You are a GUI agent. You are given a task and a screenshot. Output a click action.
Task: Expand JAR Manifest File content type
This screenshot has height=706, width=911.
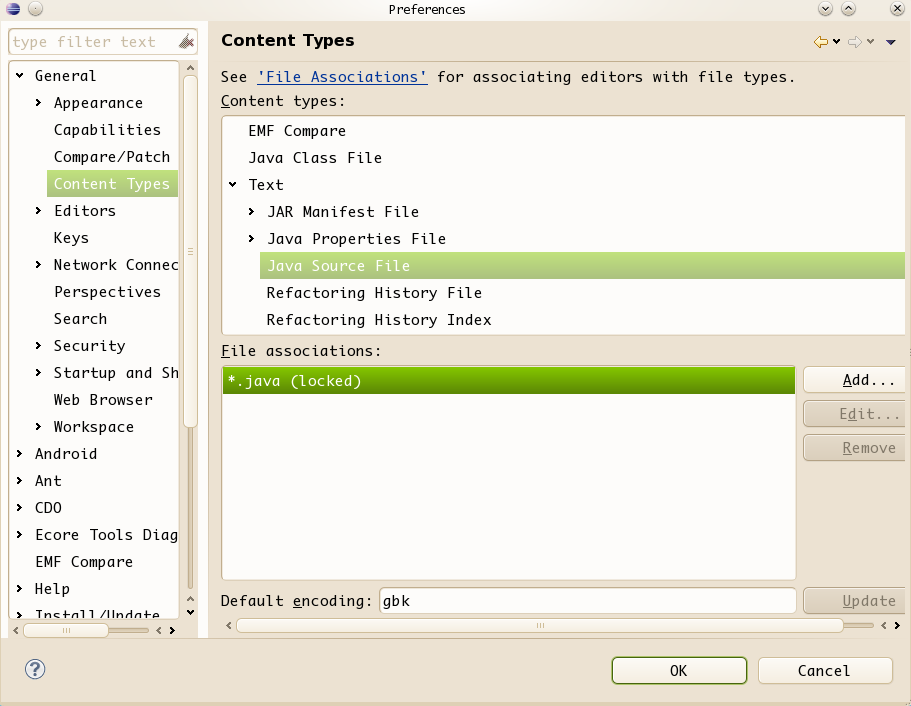click(x=252, y=212)
